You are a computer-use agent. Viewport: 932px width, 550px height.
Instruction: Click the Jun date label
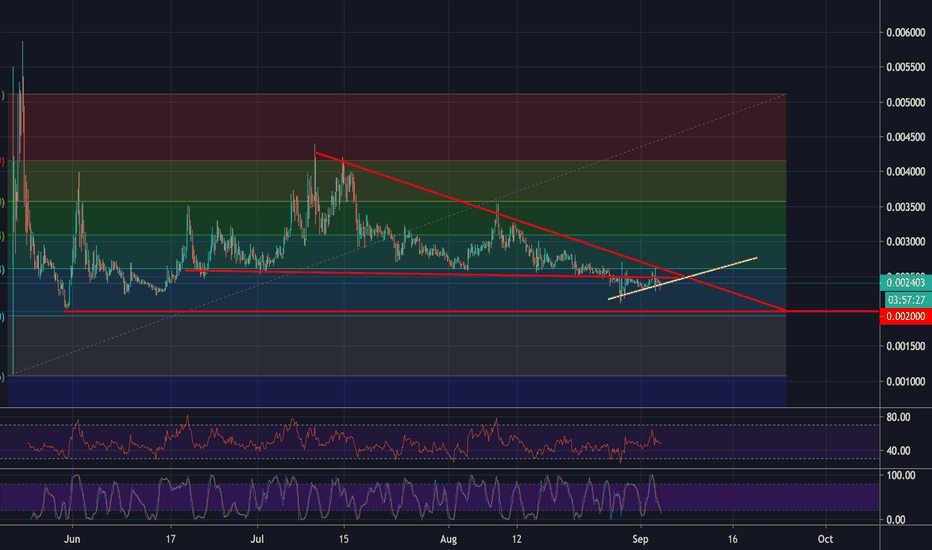click(x=72, y=539)
